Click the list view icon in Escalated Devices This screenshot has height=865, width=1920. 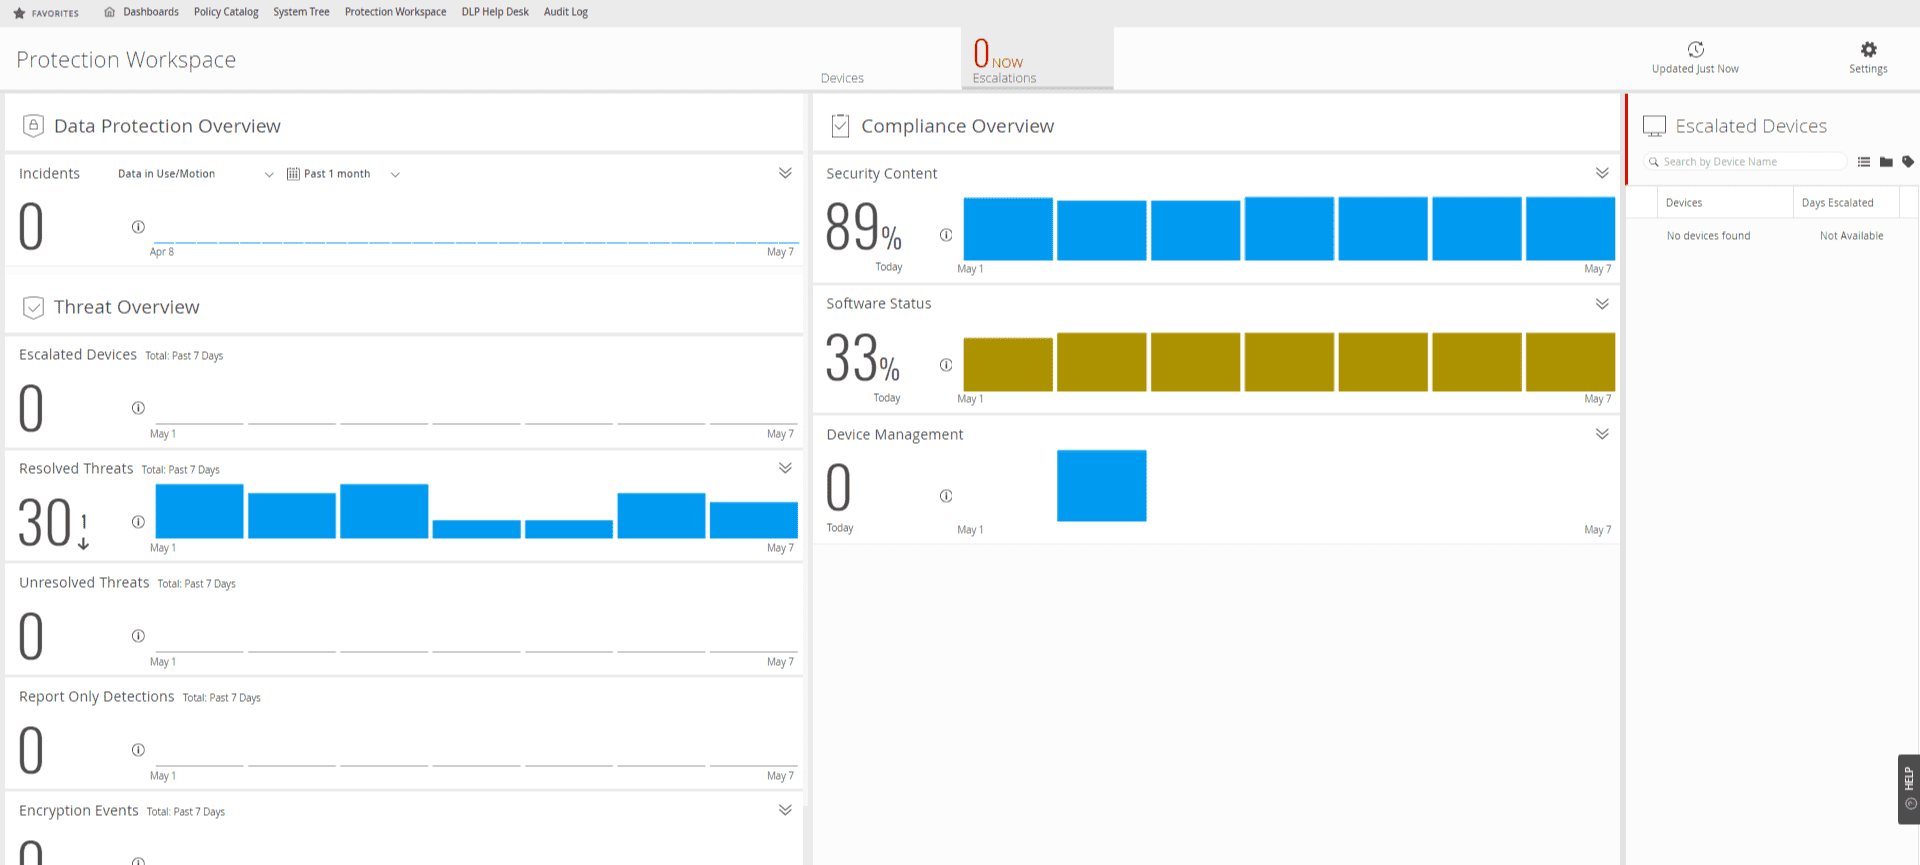tap(1864, 162)
